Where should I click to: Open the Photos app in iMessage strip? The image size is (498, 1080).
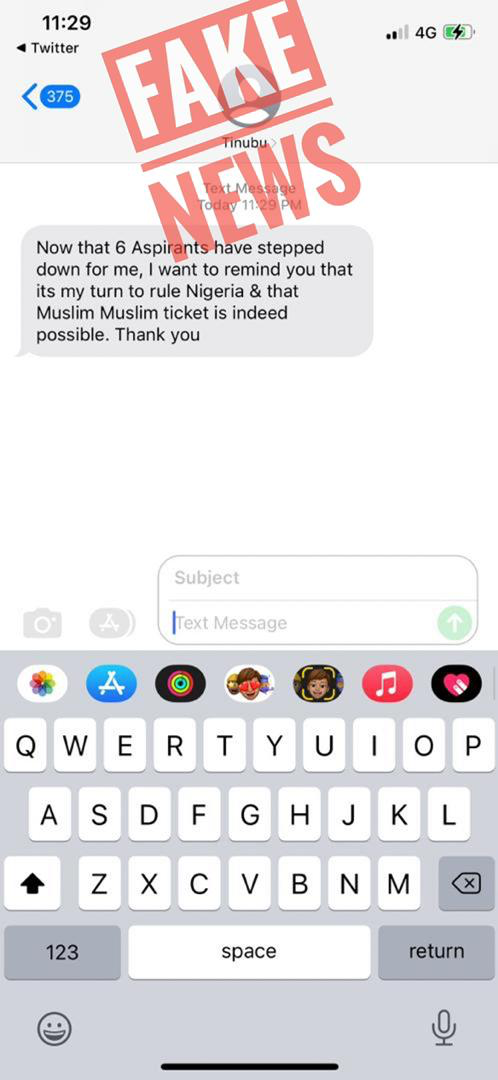tap(43, 684)
